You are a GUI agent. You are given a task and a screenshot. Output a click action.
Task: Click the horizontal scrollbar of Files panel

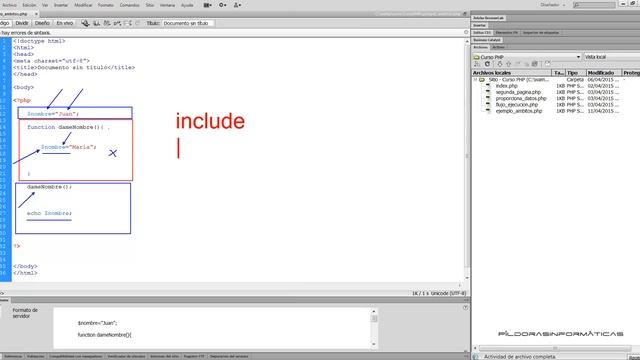(x=555, y=348)
